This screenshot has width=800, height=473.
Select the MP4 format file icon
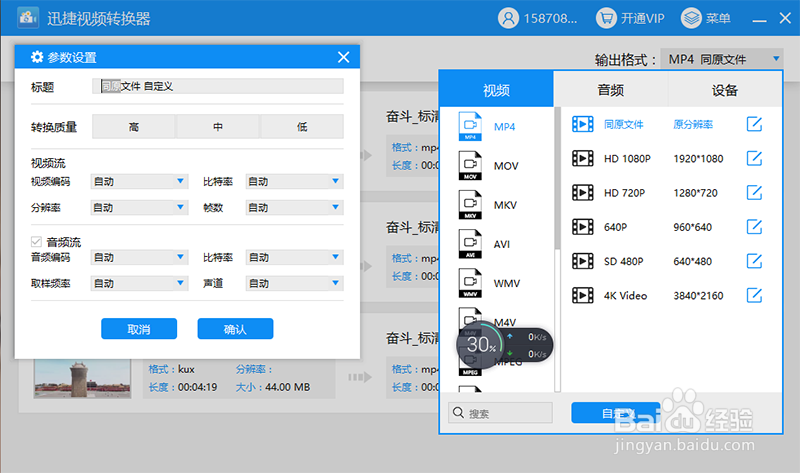coord(470,126)
